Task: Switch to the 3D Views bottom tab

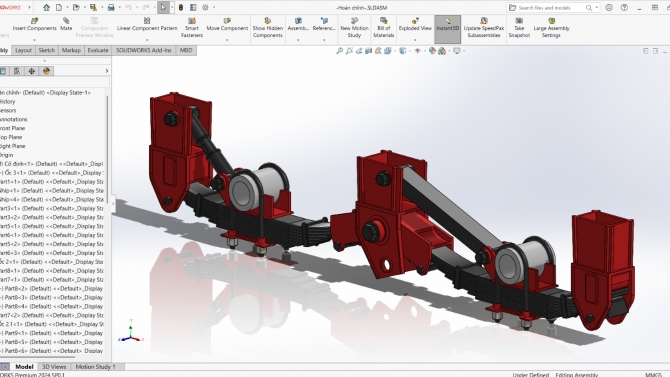Action: (x=54, y=367)
